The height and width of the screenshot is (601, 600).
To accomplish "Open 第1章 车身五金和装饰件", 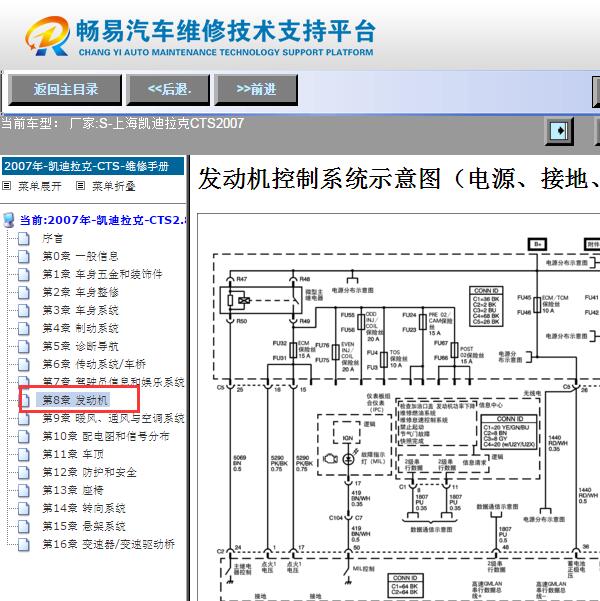I will (x=102, y=274).
